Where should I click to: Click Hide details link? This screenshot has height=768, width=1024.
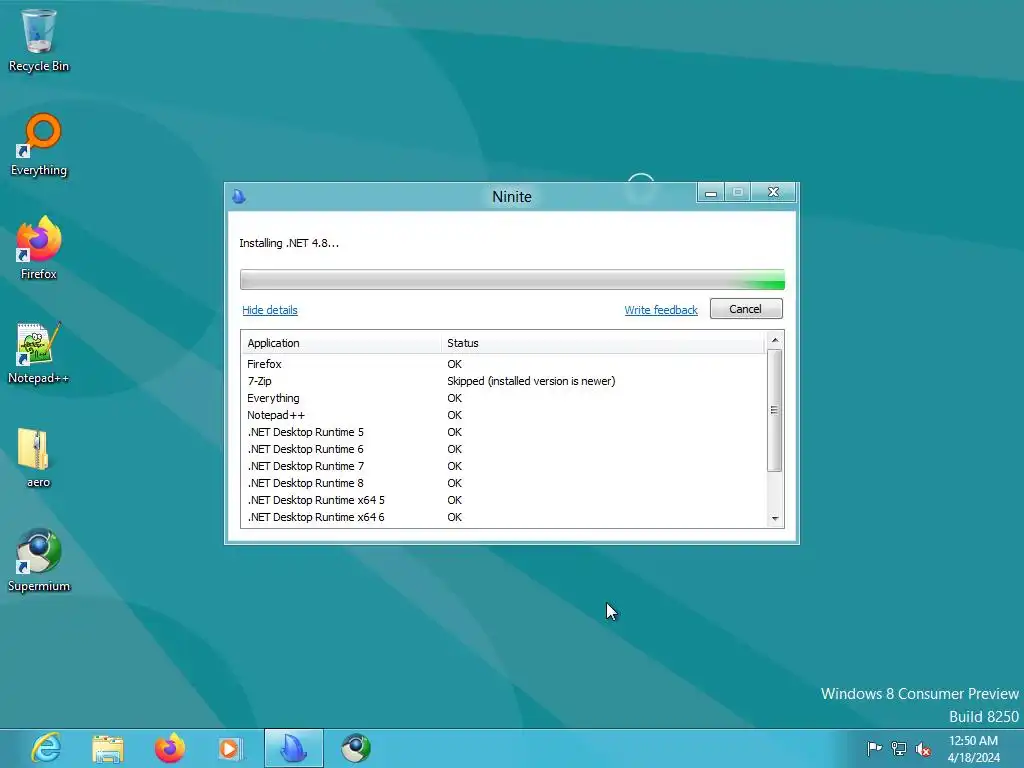pyautogui.click(x=270, y=310)
